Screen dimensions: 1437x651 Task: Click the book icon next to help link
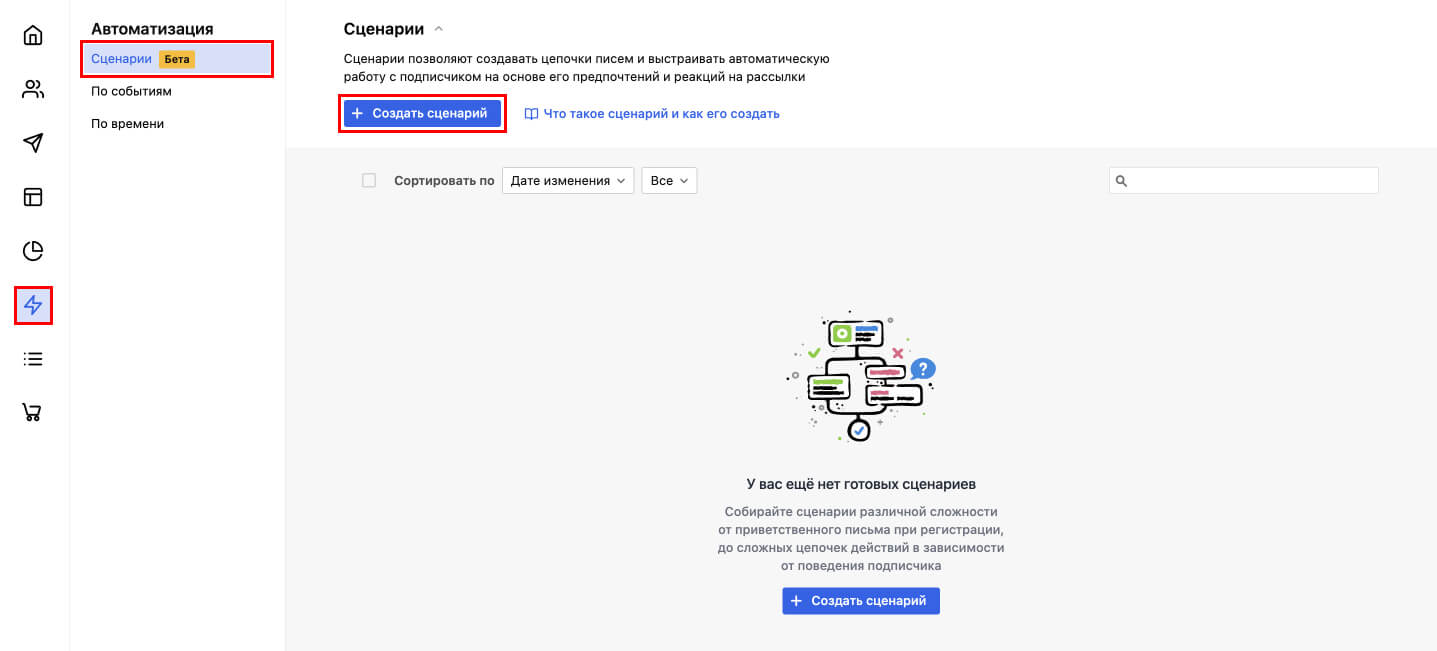[531, 113]
